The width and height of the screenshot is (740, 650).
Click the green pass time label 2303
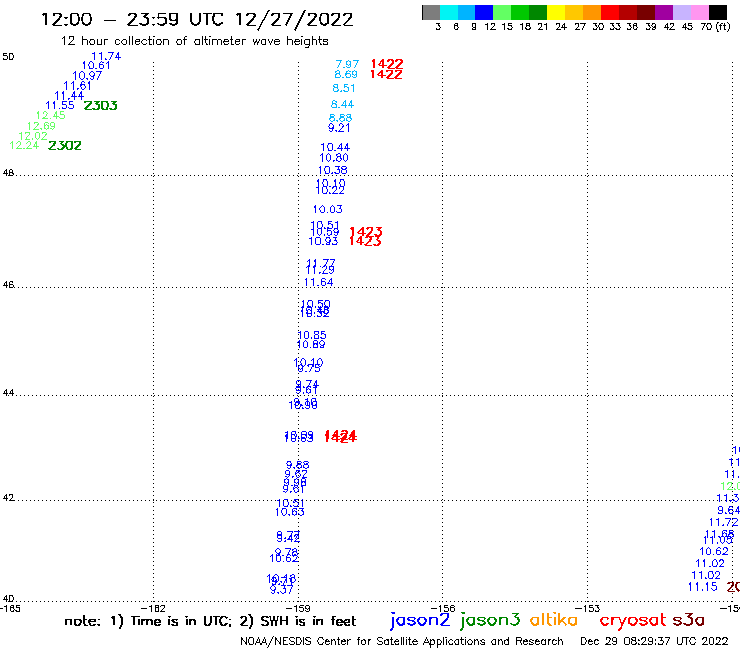coord(101,106)
